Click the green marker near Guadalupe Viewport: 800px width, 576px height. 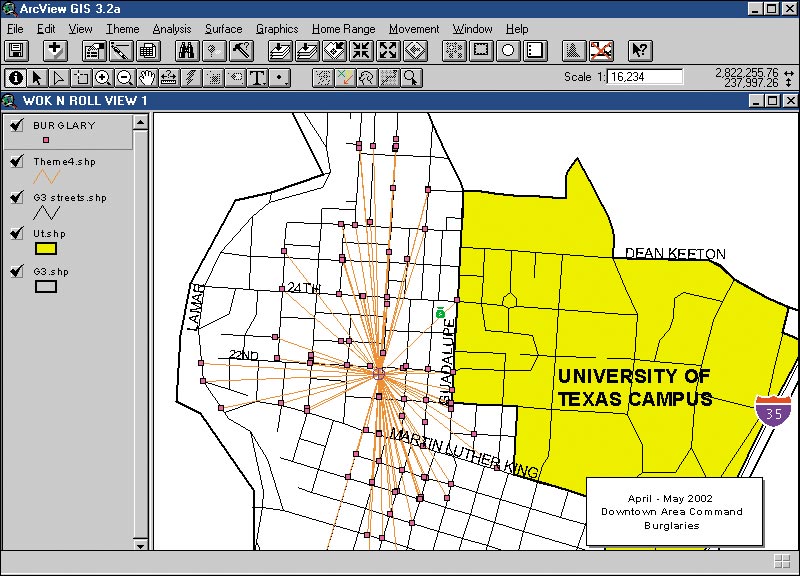(440, 312)
